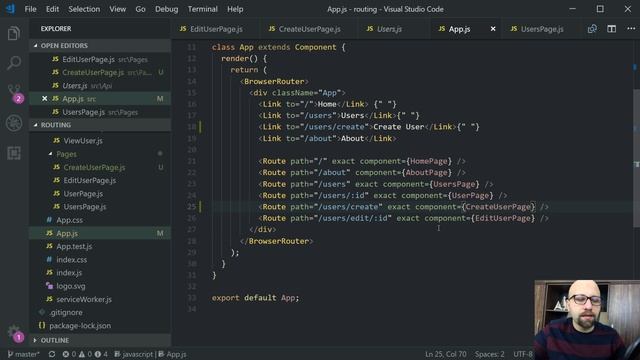Open the Edit menu
This screenshot has height=360, width=640.
pyautogui.click(x=52, y=9)
